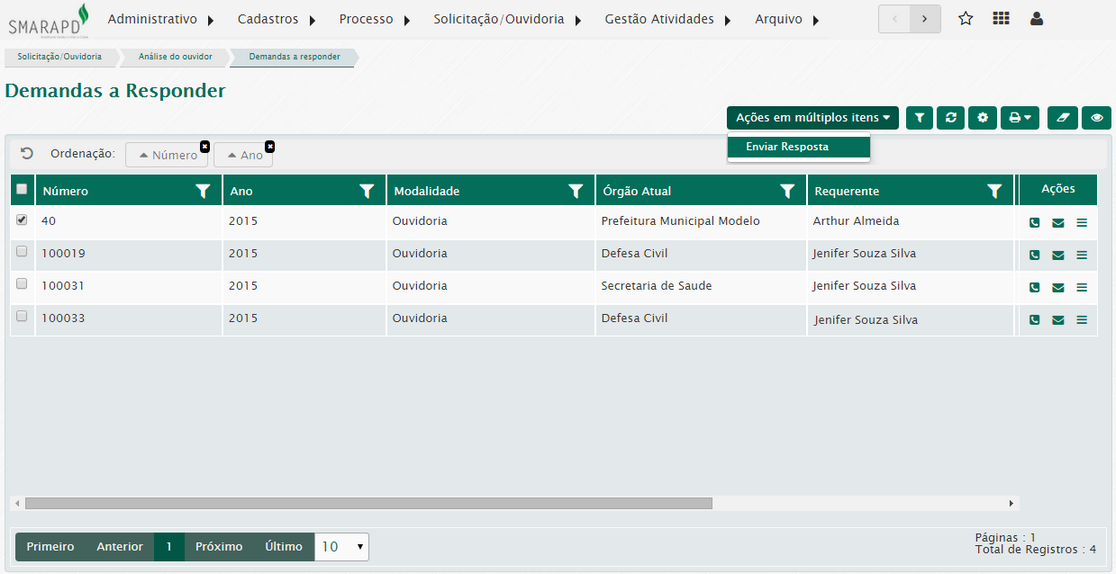Screen dimensions: 1116x574
Task: Check the checkbox for demand 100031
Action: tap(22, 284)
